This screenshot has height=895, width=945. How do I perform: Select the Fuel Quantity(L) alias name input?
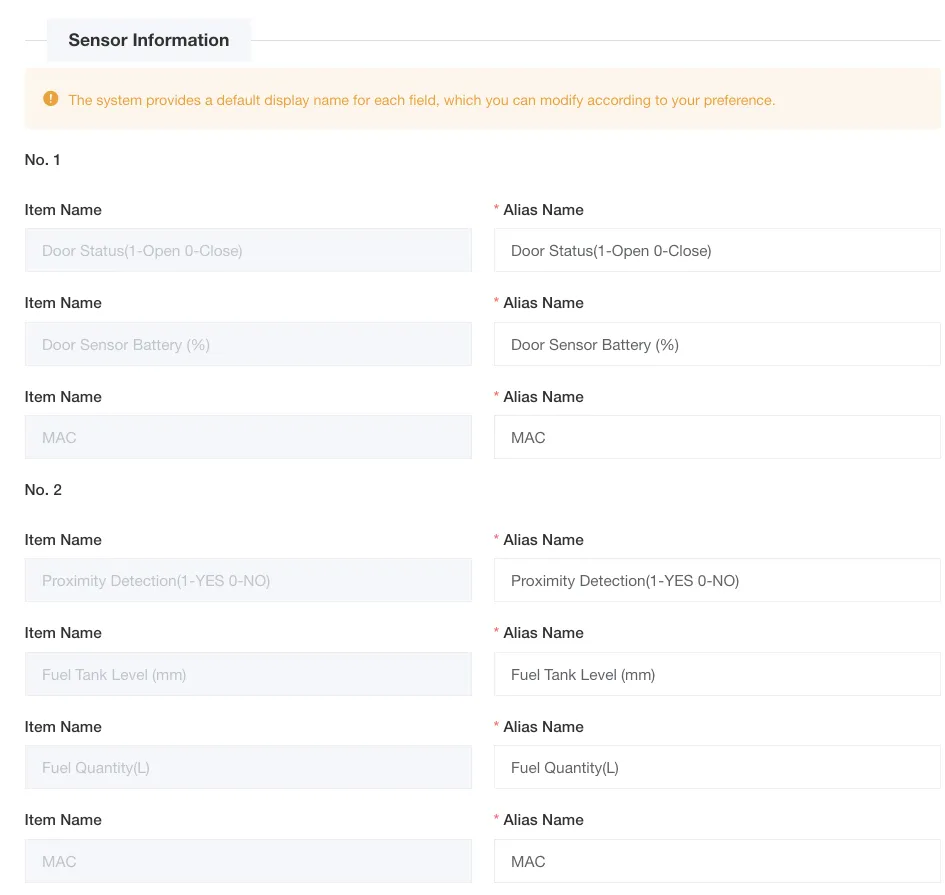pyautogui.click(x=716, y=768)
